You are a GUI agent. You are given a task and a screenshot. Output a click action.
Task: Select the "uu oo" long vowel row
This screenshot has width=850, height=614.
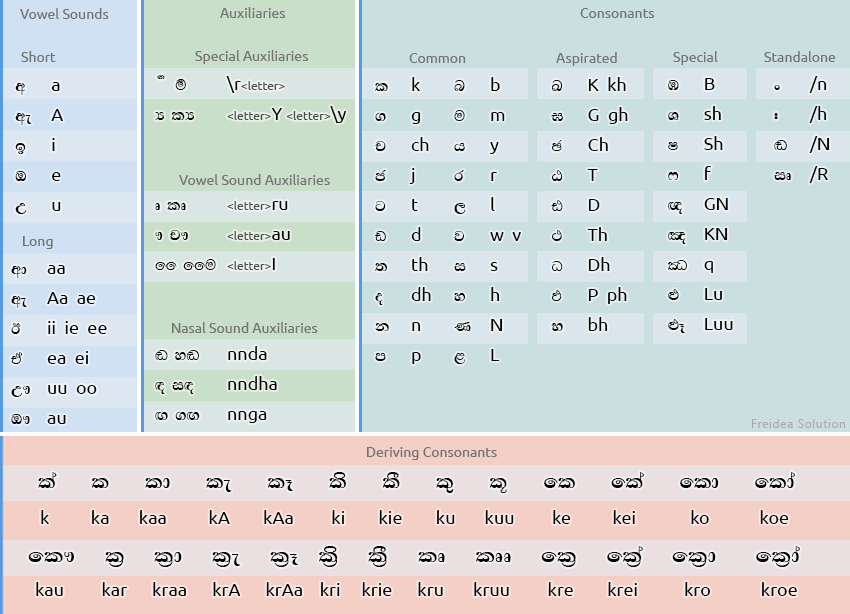[x=70, y=388]
